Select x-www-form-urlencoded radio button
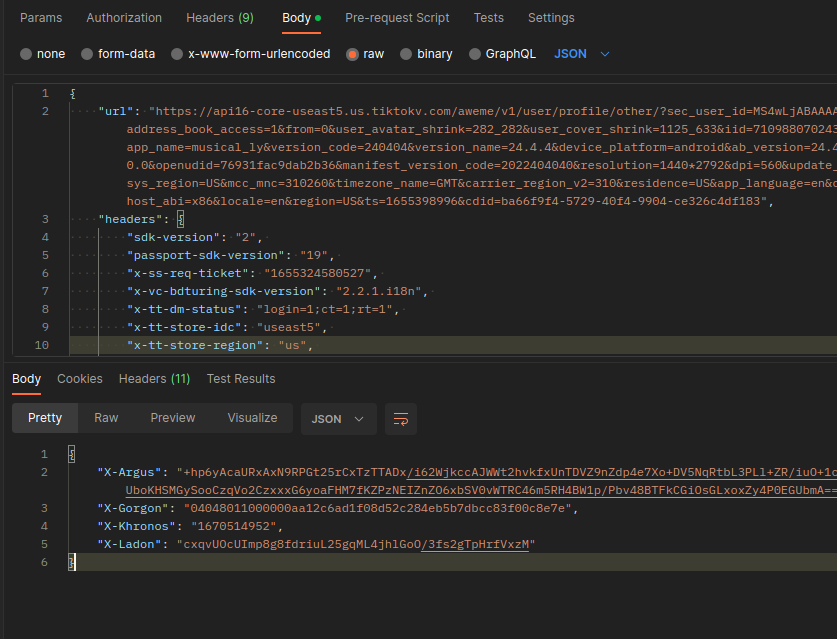Viewport: 837px width, 639px height. click(x=177, y=54)
